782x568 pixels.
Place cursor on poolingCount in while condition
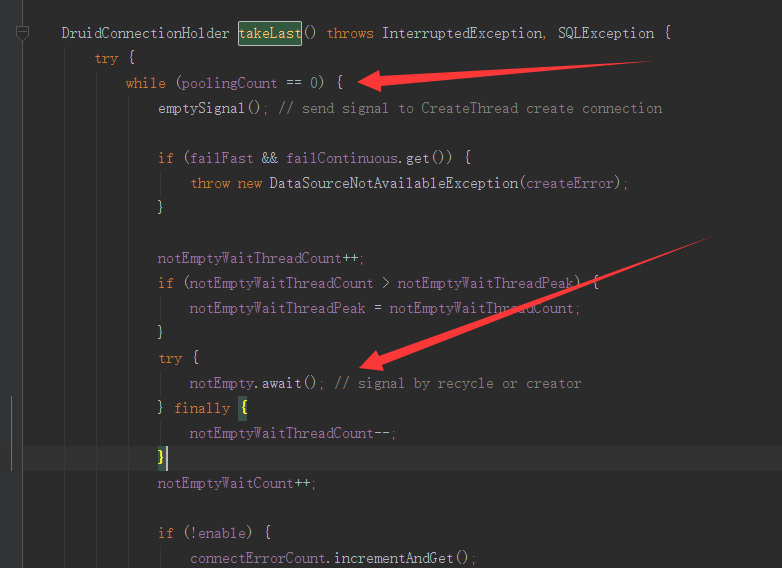[x=229, y=83]
